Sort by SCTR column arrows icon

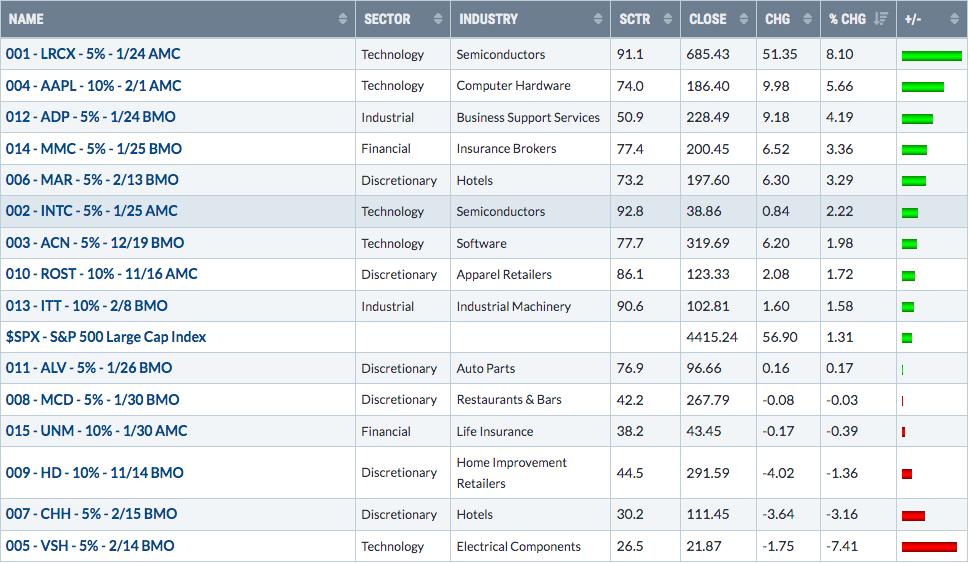668,19
